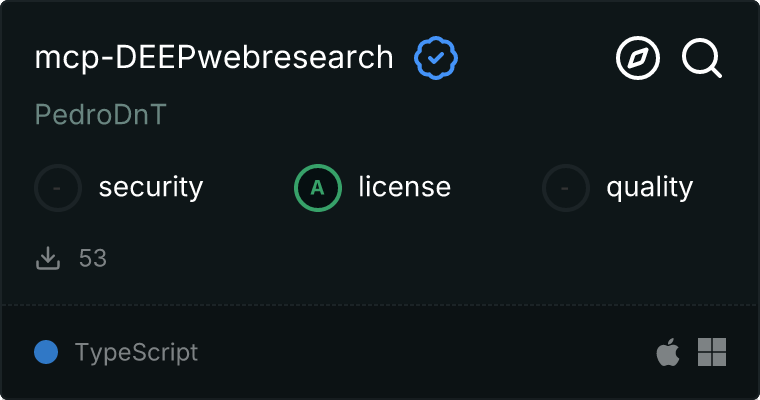Image resolution: width=760 pixels, height=400 pixels.
Task: Open the PedroDnT author link
Action: click(x=100, y=115)
